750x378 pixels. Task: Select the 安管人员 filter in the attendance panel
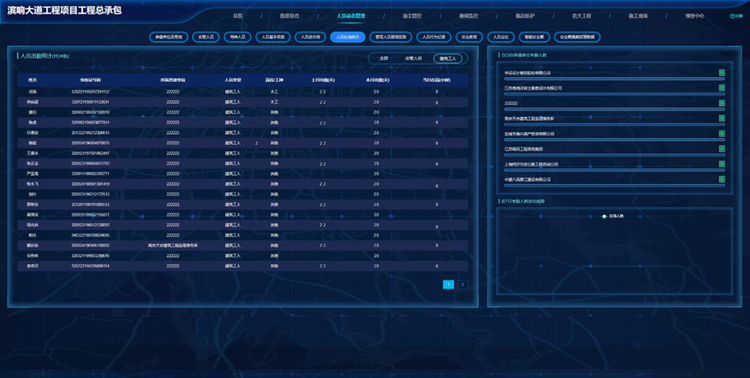[x=414, y=58]
